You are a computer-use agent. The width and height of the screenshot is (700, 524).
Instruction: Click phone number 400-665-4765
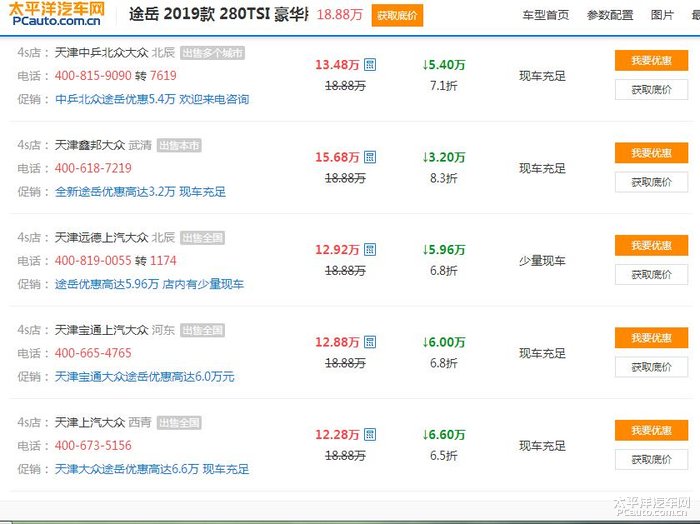(x=93, y=353)
